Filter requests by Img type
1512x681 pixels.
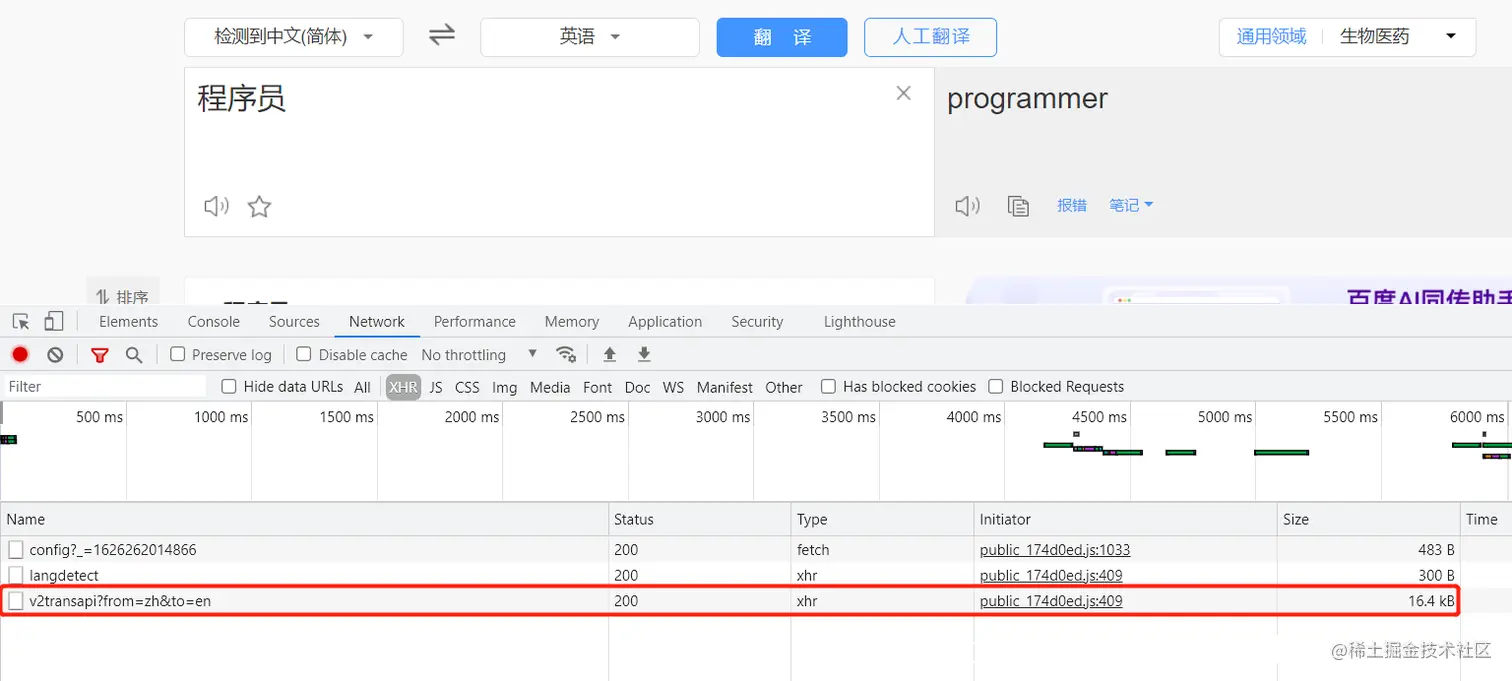coord(505,387)
